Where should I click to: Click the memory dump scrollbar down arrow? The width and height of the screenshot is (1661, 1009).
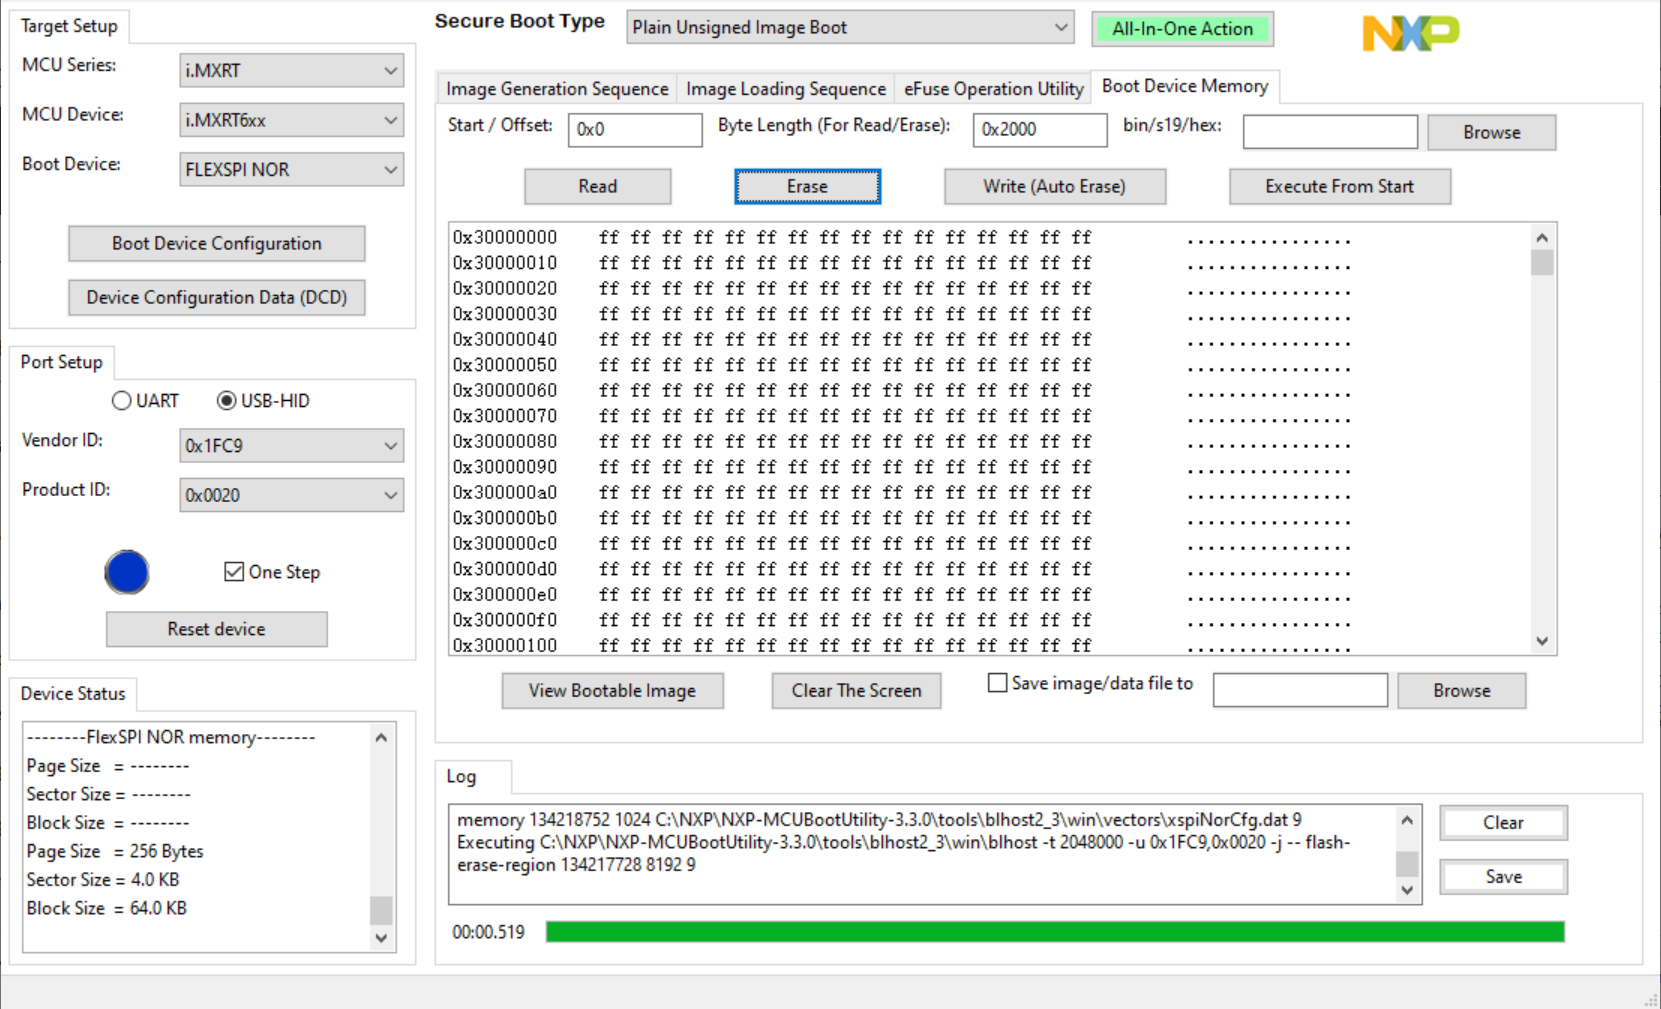pos(1543,642)
